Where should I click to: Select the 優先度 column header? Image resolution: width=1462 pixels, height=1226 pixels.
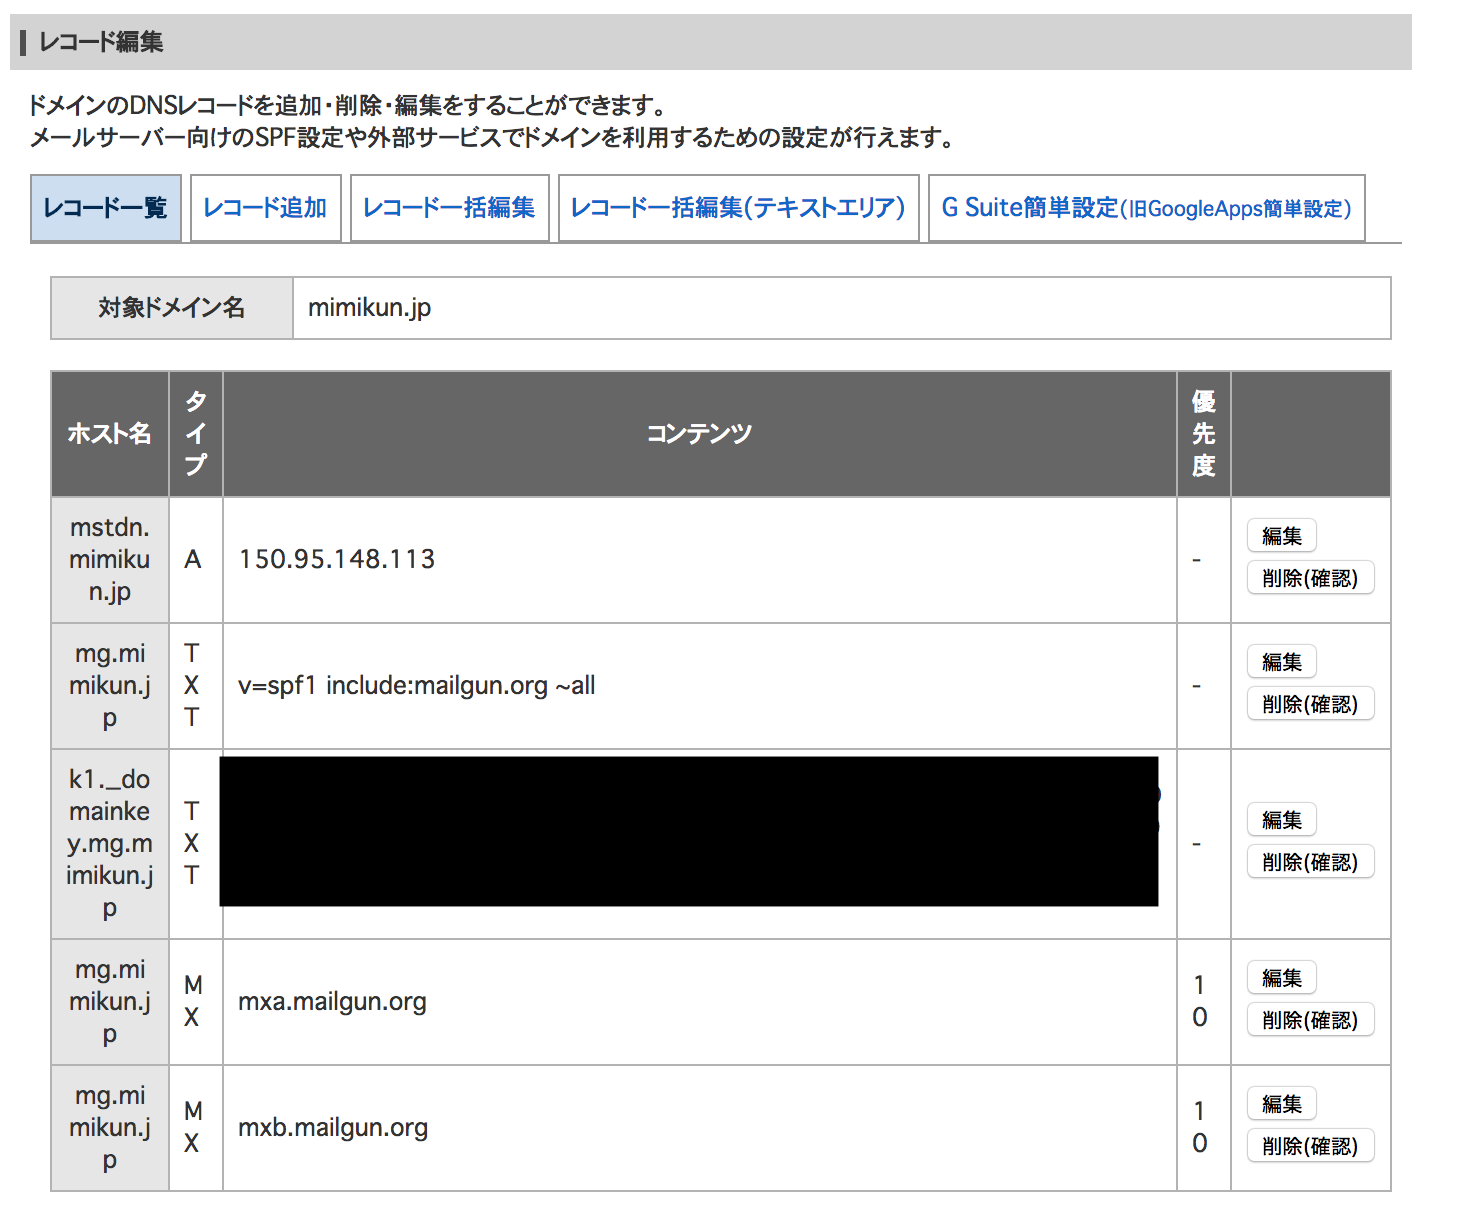(x=1202, y=434)
